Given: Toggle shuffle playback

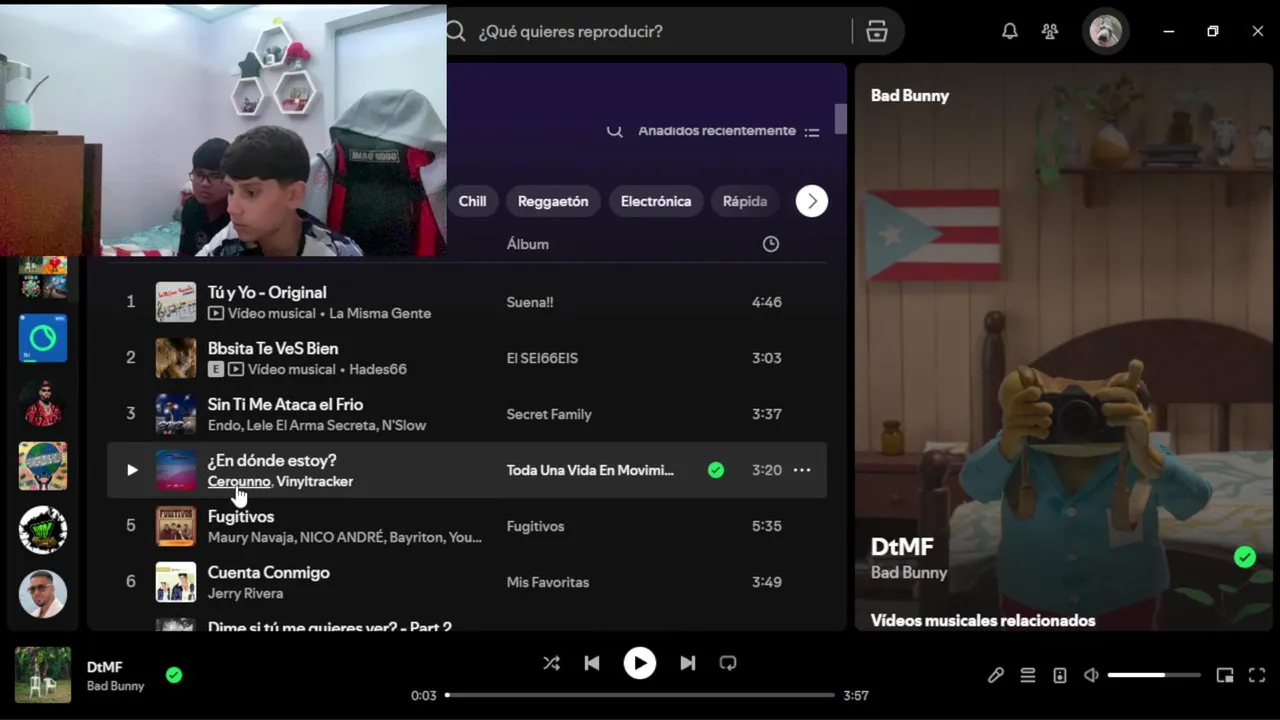Looking at the screenshot, I should 551,663.
